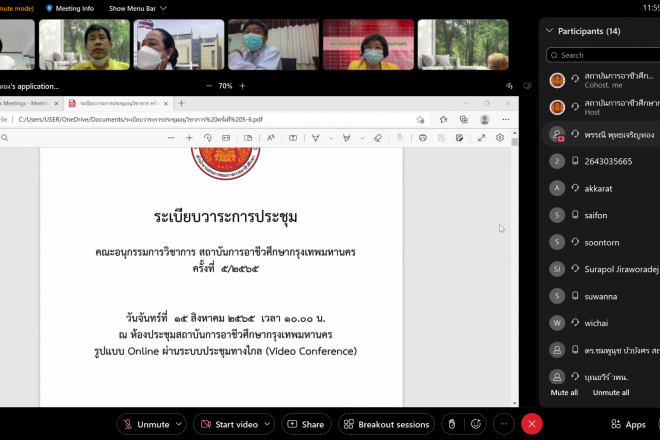
Task: Open the Highlight options arrow
Action: tap(362, 138)
